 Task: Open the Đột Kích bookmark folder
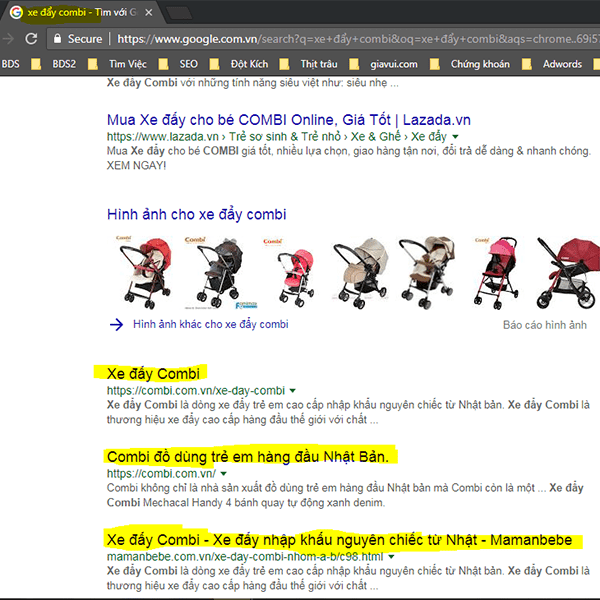249,64
